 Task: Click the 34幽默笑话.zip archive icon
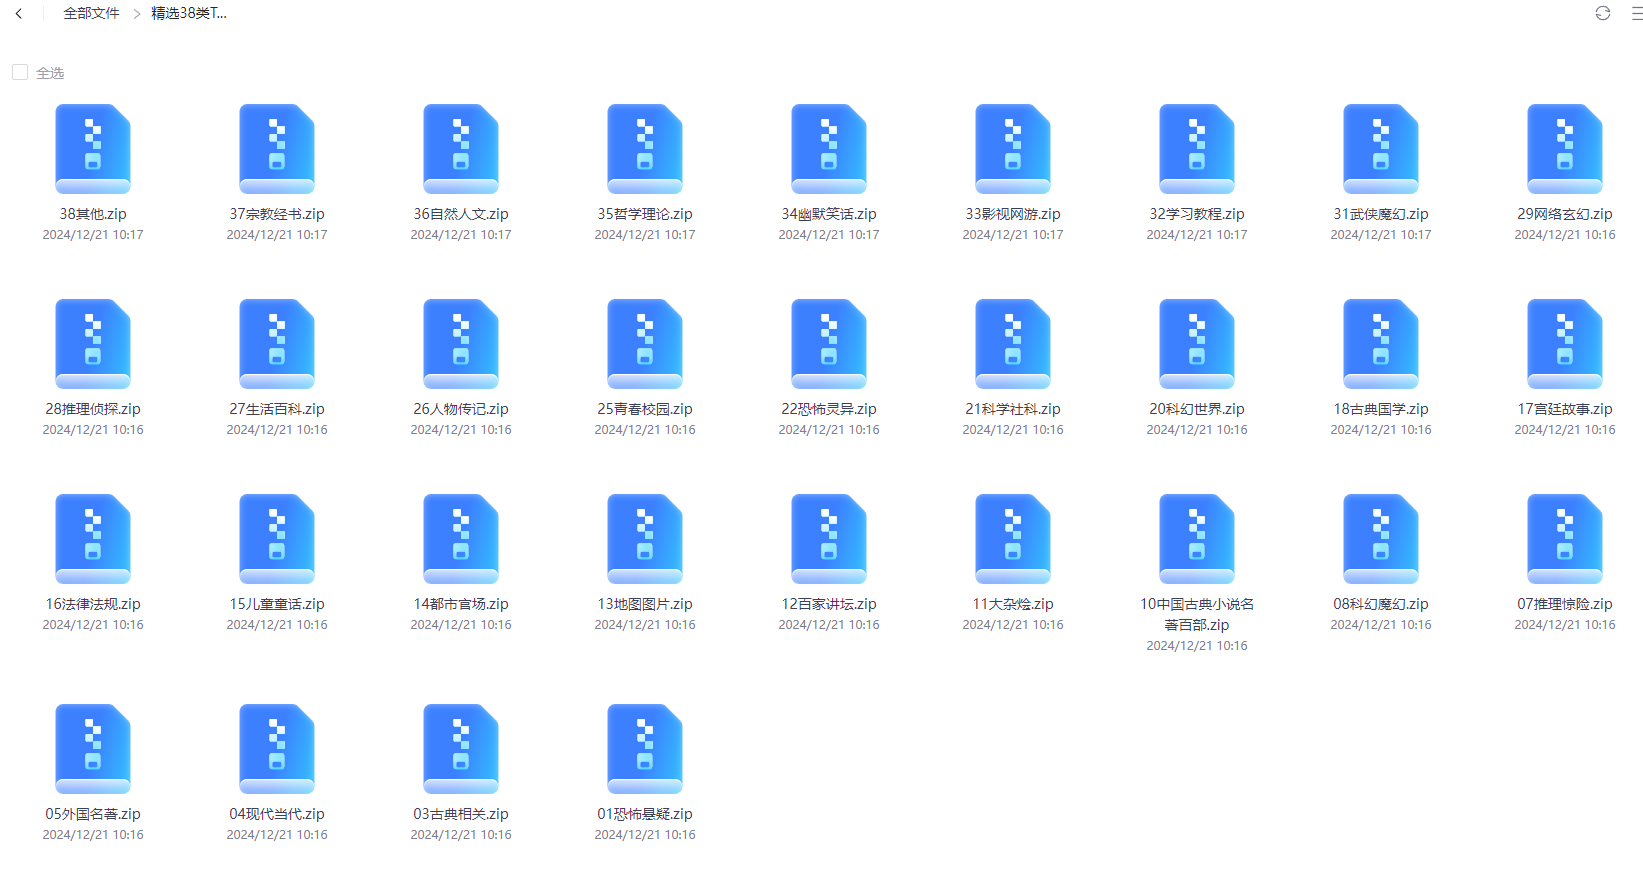829,149
